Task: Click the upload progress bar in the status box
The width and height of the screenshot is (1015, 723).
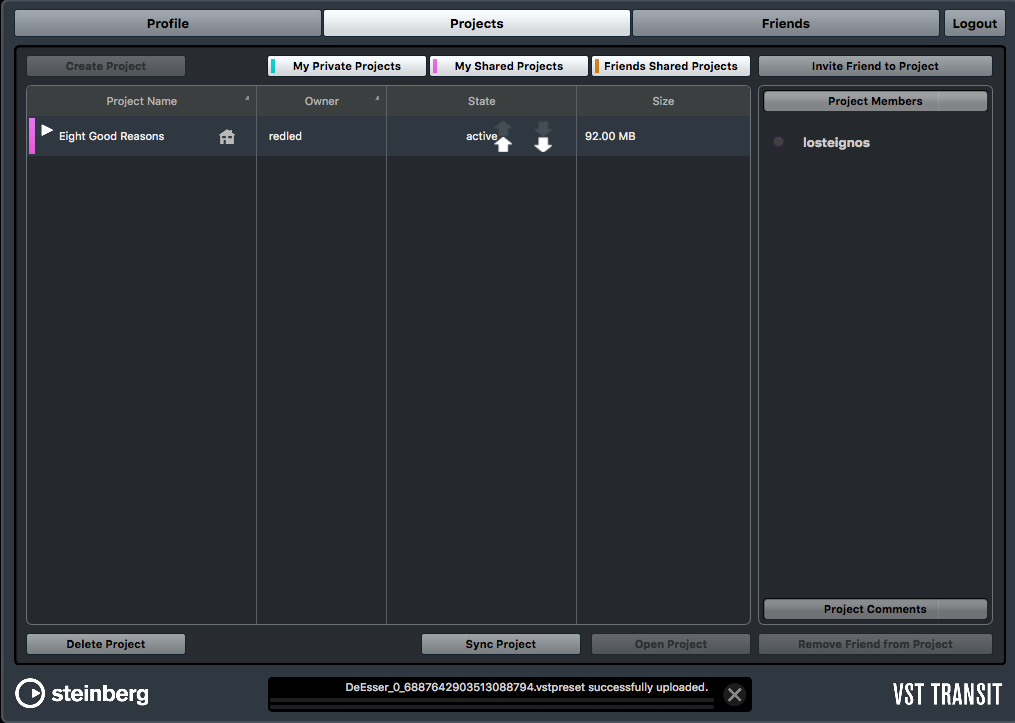Action: click(492, 703)
